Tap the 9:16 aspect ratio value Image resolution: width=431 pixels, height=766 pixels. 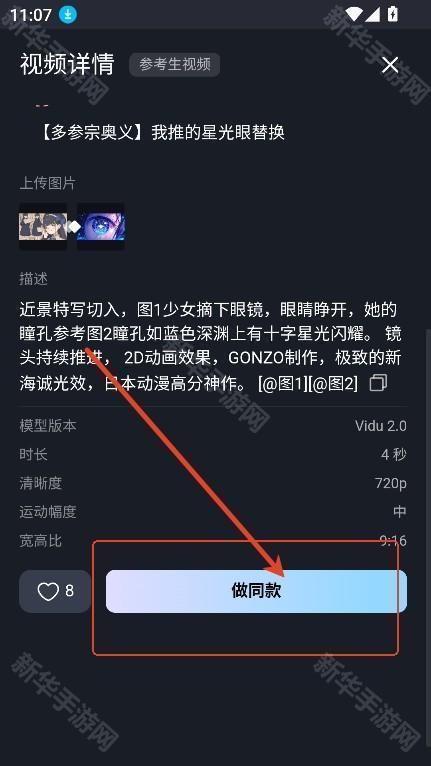point(393,541)
